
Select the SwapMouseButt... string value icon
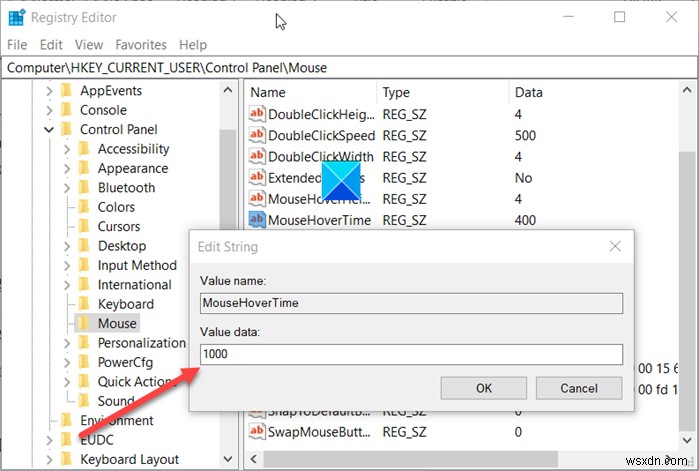tap(257, 432)
